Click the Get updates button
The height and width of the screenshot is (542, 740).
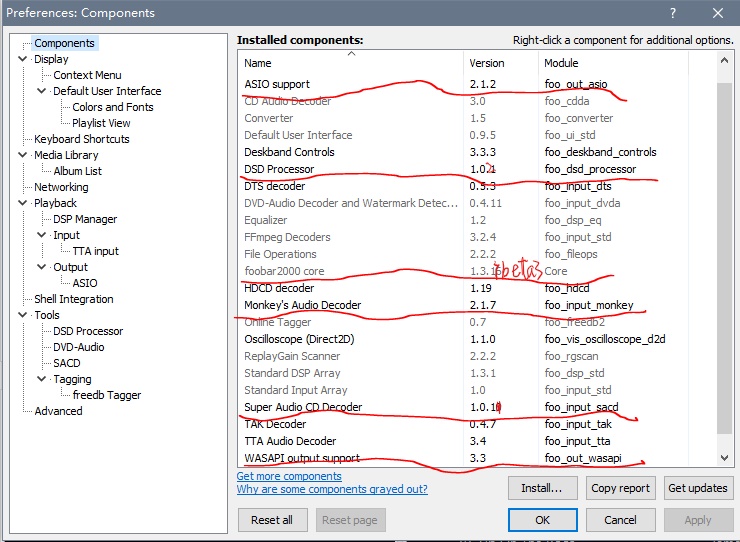pyautogui.click(x=698, y=488)
